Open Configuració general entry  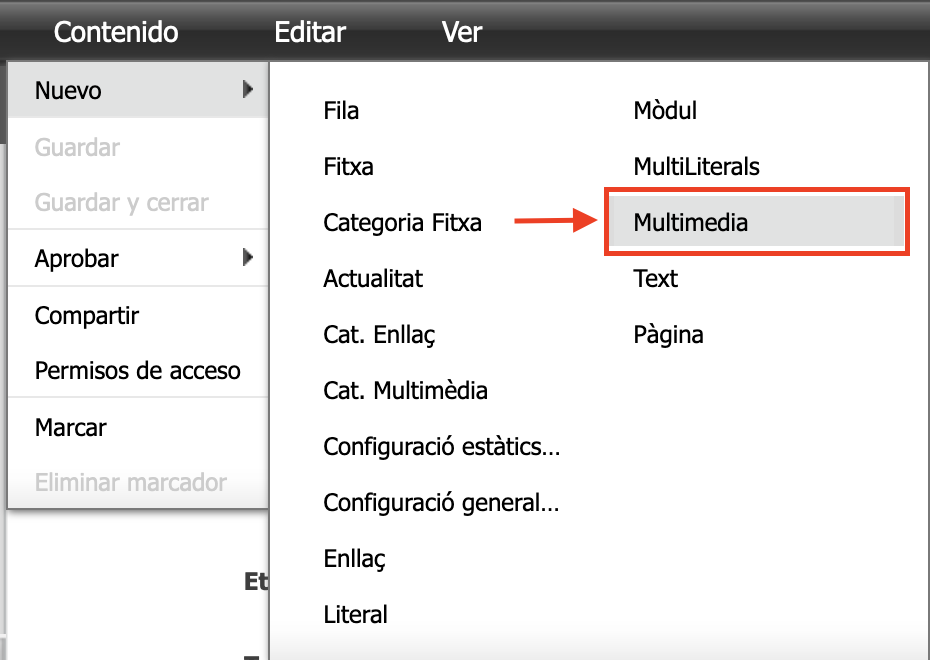point(441,502)
